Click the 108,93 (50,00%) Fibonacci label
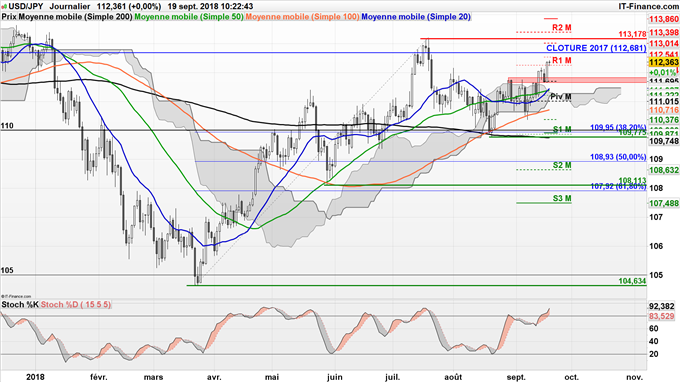Screen dimensions: 680x382 coord(618,157)
